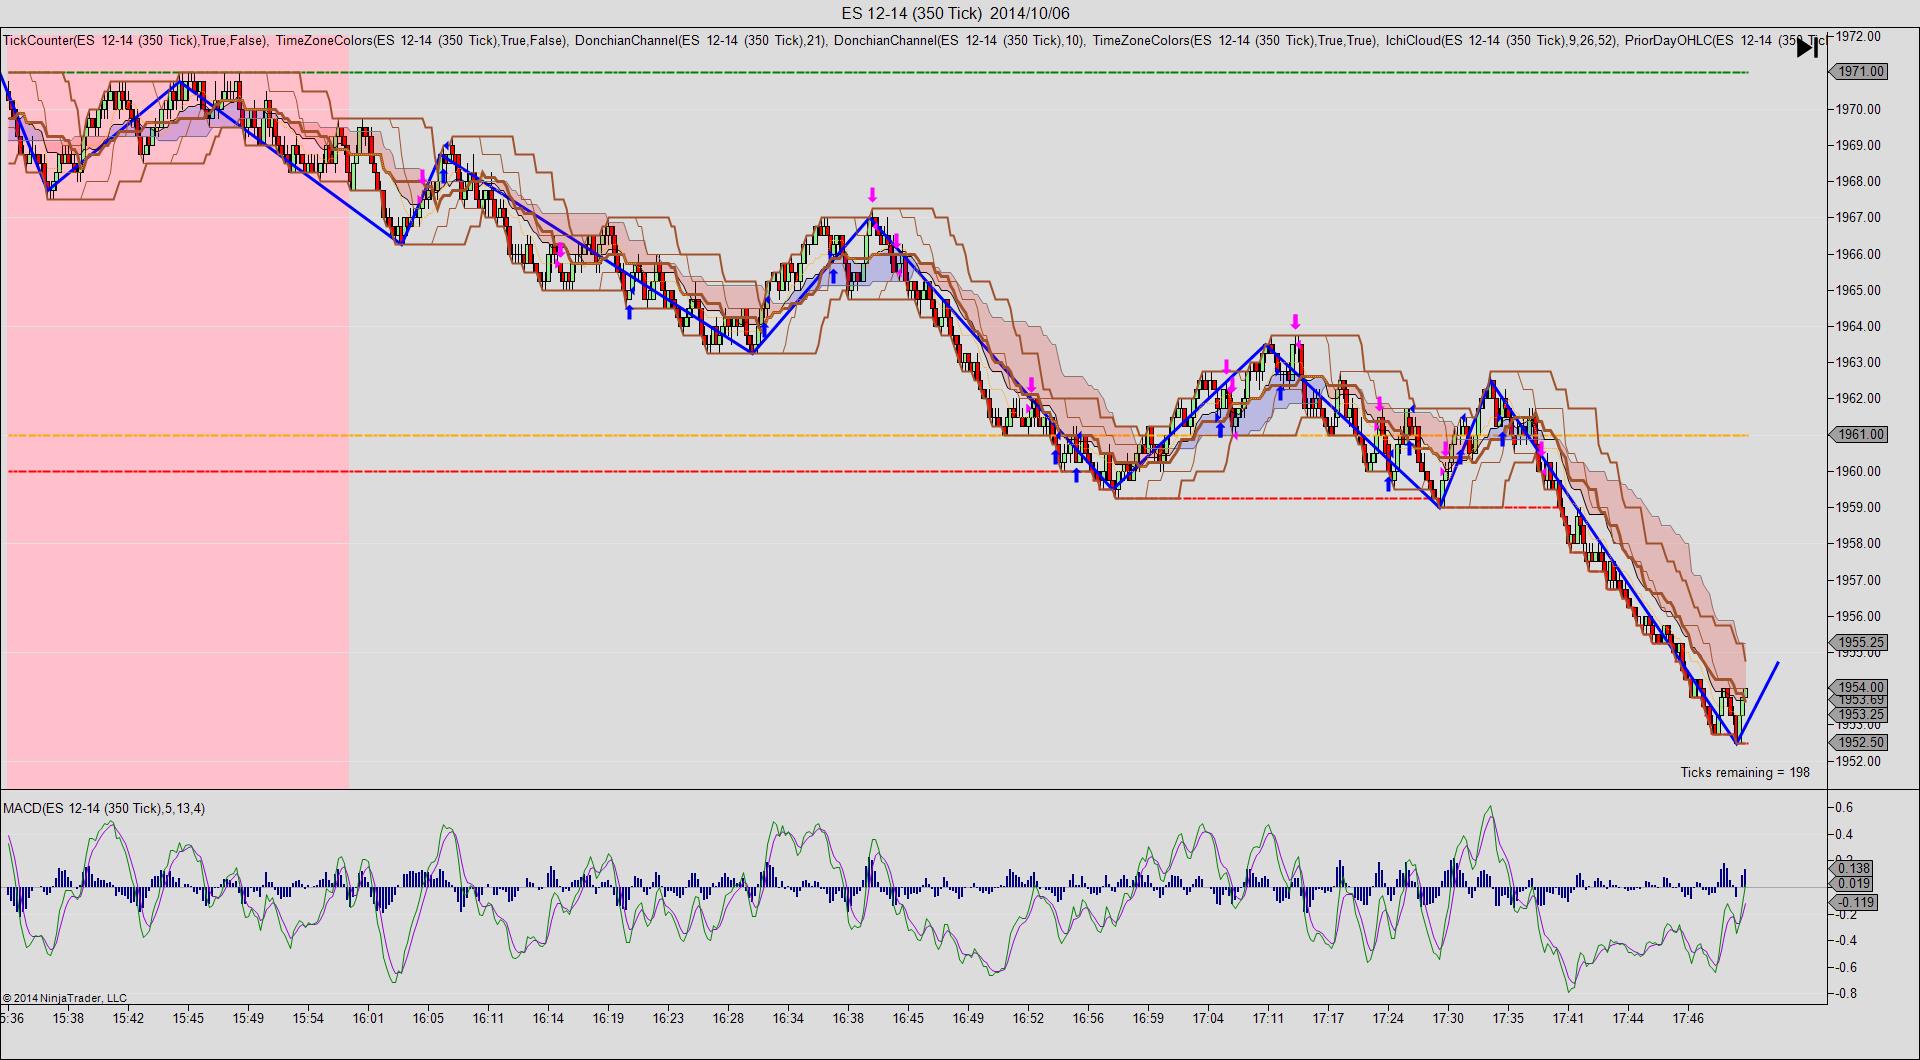Click the 17:11 time axis label

tap(1268, 1019)
